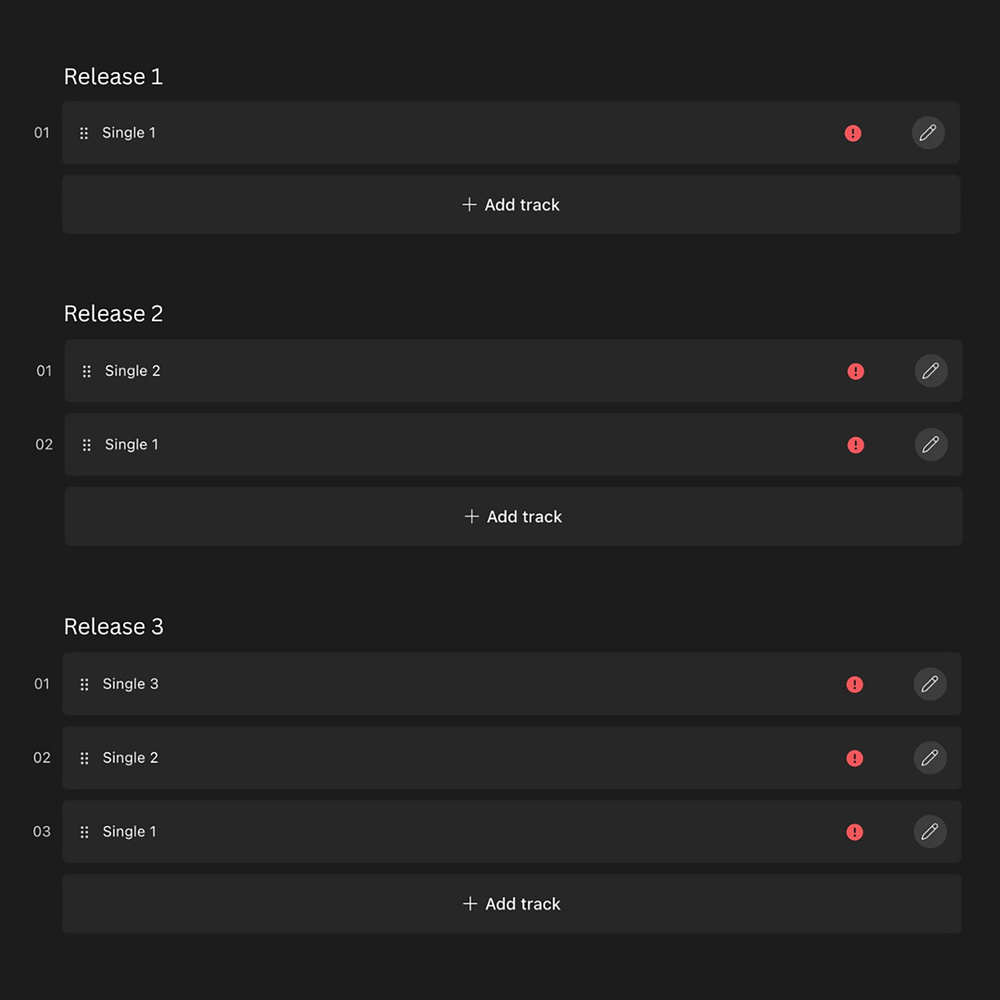Click drag handle of Release 1 Single 1
Screen dimensions: 1000x1000
click(84, 133)
